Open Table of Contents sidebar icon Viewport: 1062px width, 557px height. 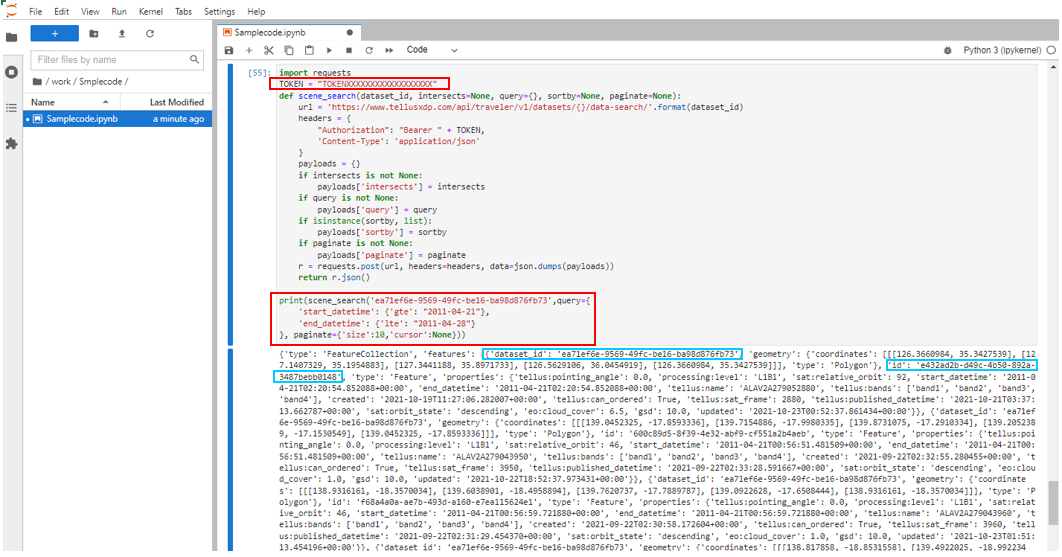(x=12, y=108)
